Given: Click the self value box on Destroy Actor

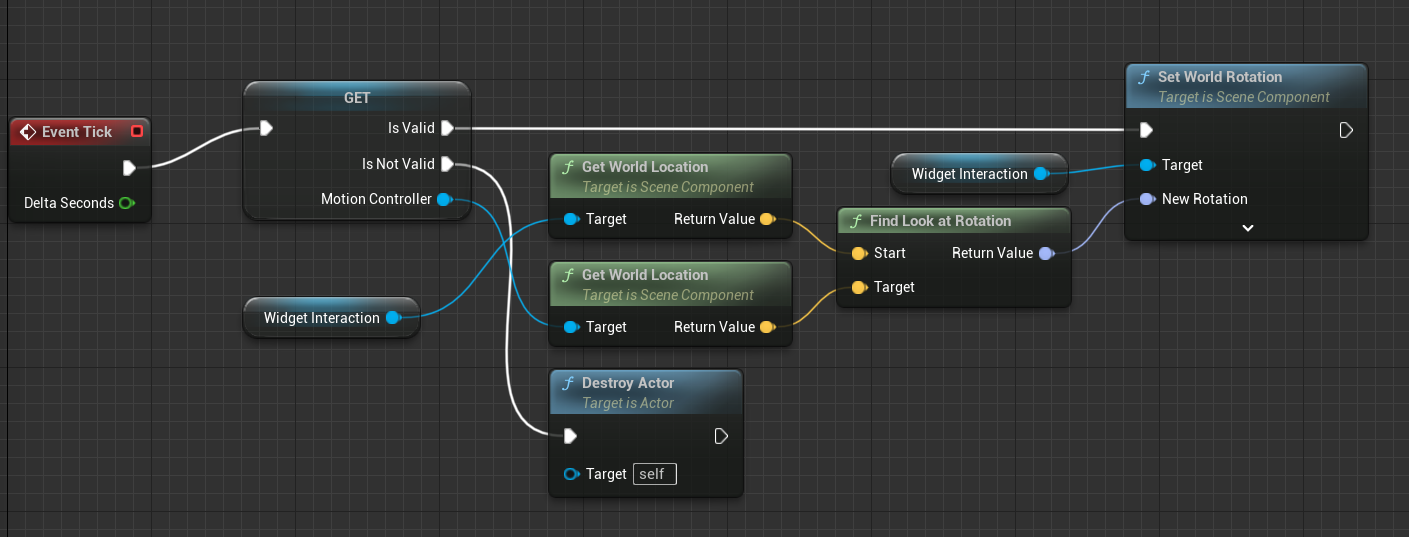Looking at the screenshot, I should point(655,474).
